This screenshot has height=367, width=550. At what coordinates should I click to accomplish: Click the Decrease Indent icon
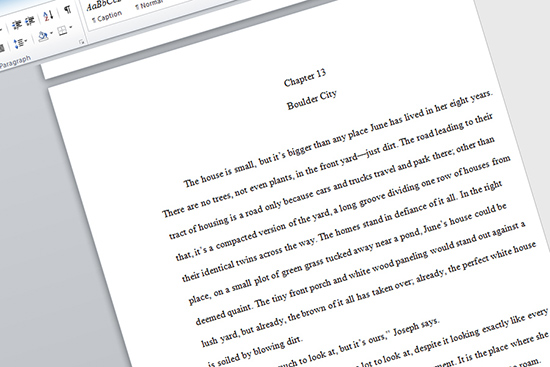point(16,25)
